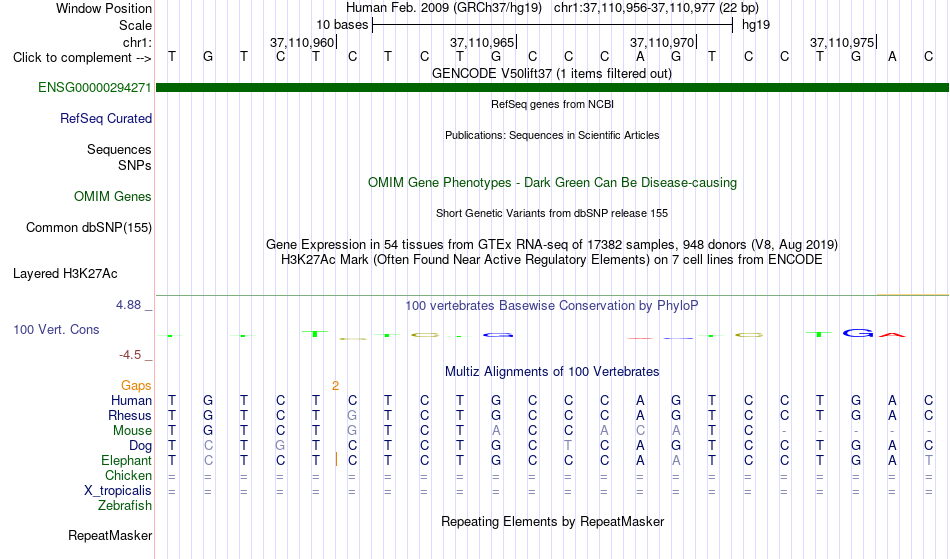Viewport: 950px width, 559px height.
Task: Click the red A conservation logo
Action: tap(892, 334)
